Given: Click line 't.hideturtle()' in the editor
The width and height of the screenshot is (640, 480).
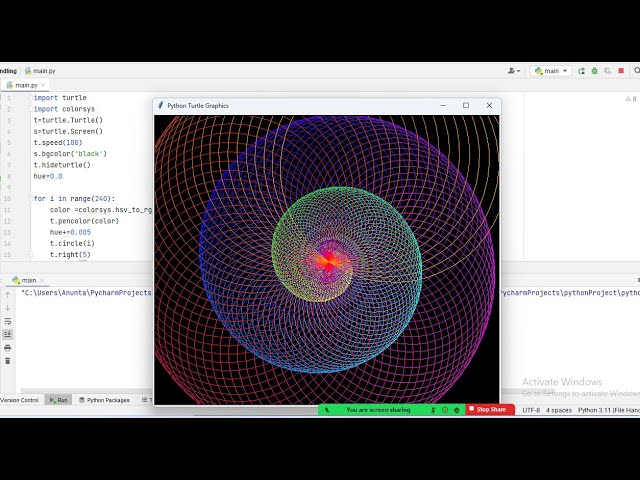Looking at the screenshot, I should point(62,165).
